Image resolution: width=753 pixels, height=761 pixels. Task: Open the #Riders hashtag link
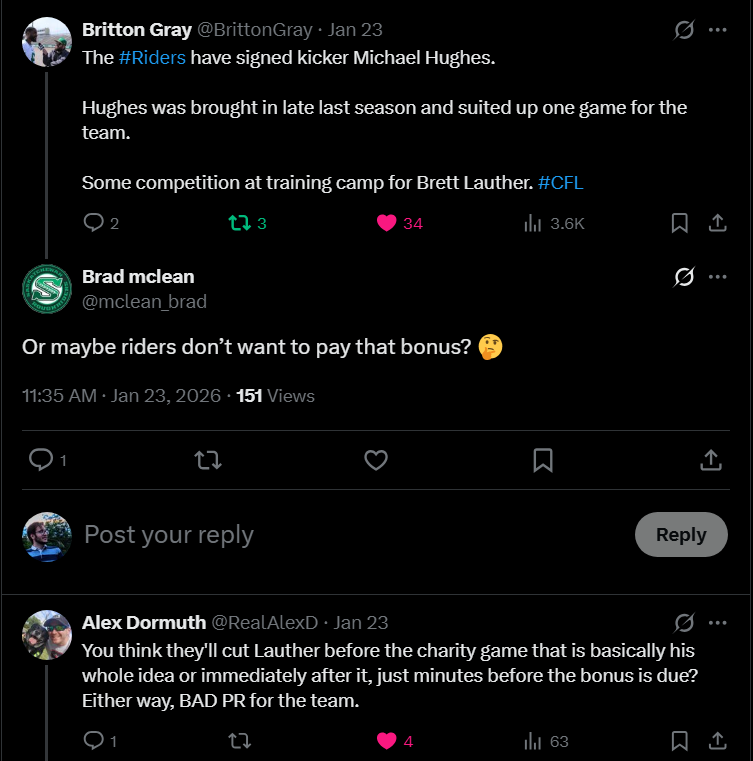152,57
